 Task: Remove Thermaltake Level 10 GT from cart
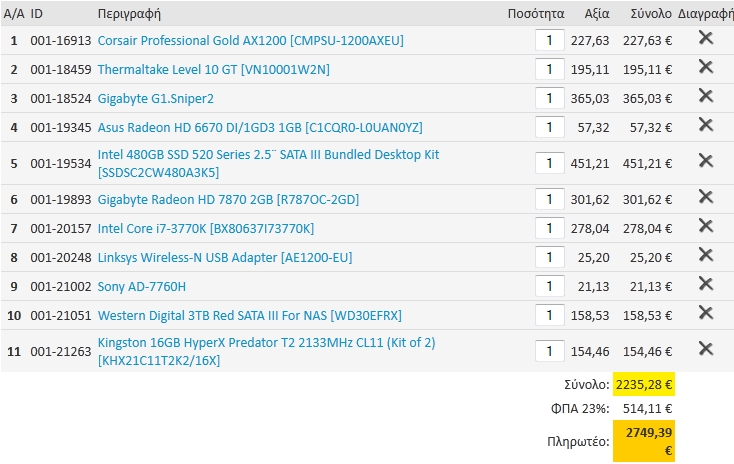(x=705, y=66)
